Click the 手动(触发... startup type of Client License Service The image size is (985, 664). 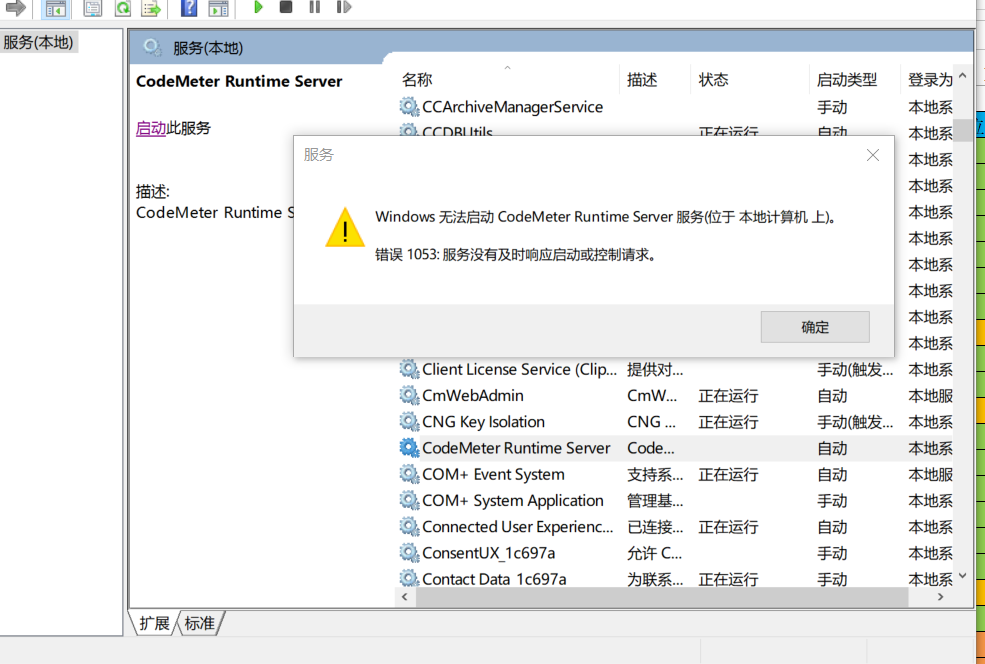tap(855, 370)
